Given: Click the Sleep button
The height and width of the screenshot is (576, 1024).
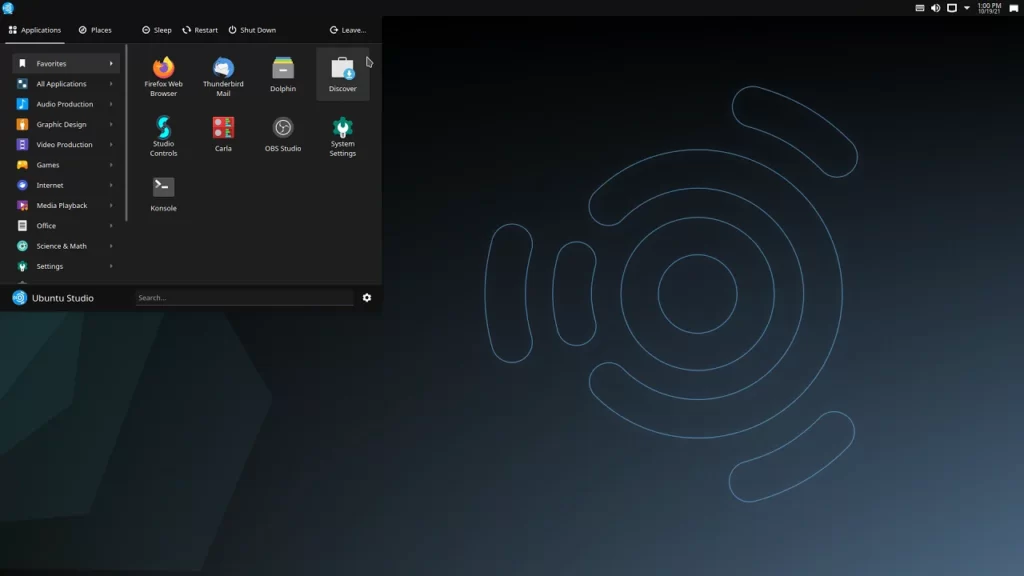Looking at the screenshot, I should tap(157, 30).
